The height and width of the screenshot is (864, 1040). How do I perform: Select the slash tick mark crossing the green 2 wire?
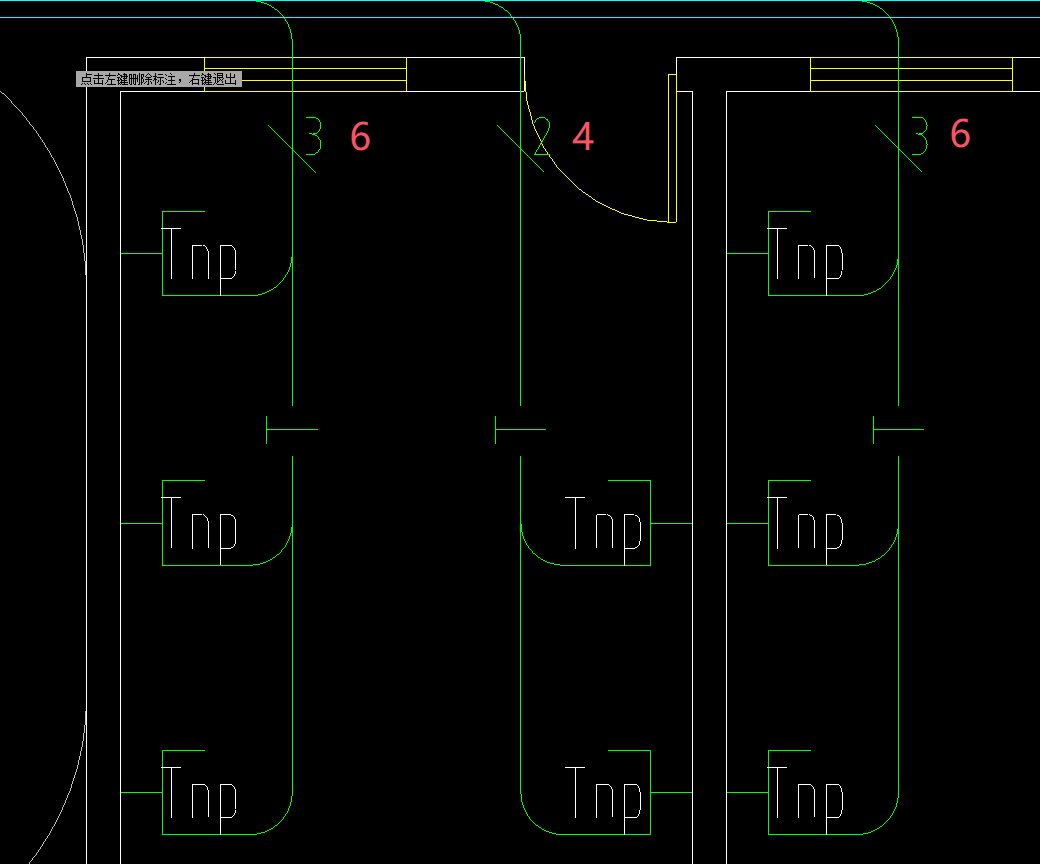(x=521, y=149)
